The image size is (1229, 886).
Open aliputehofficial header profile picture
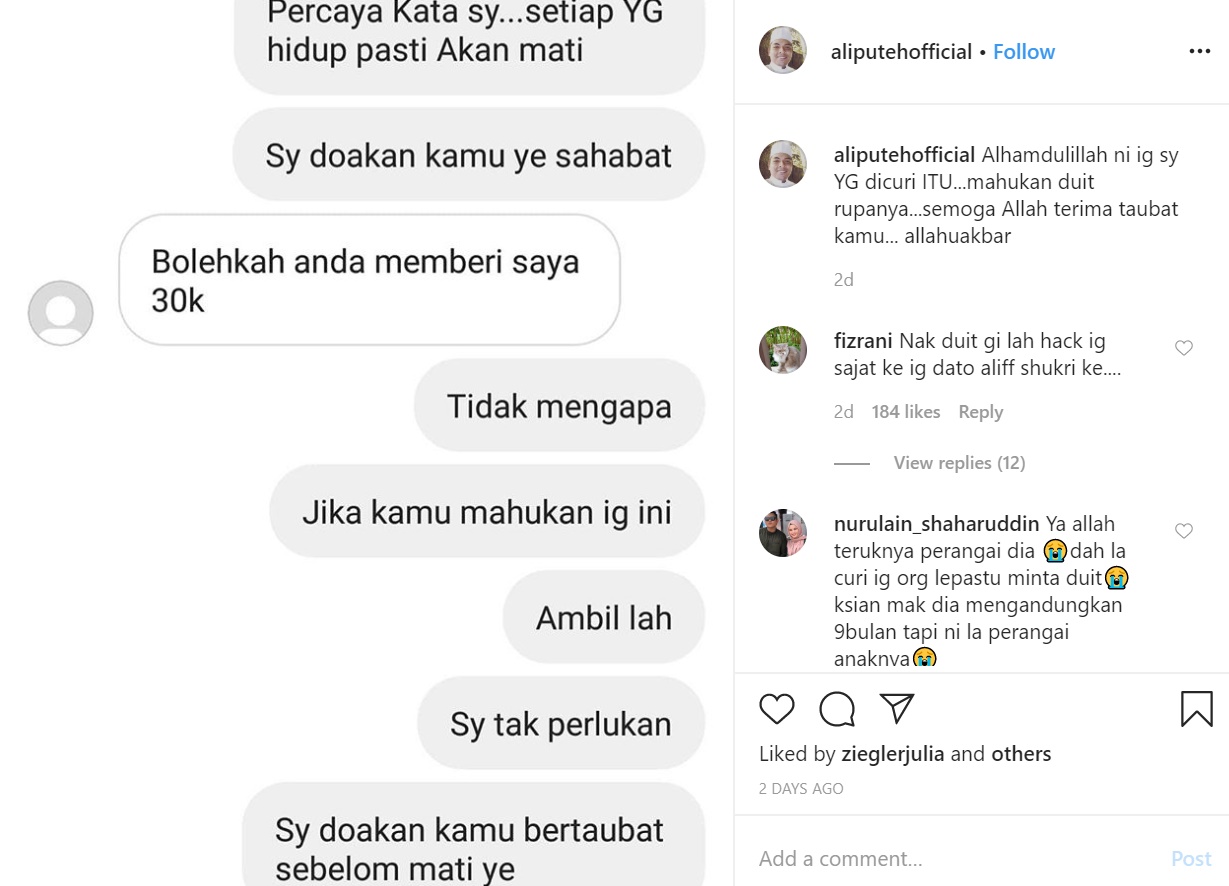783,51
